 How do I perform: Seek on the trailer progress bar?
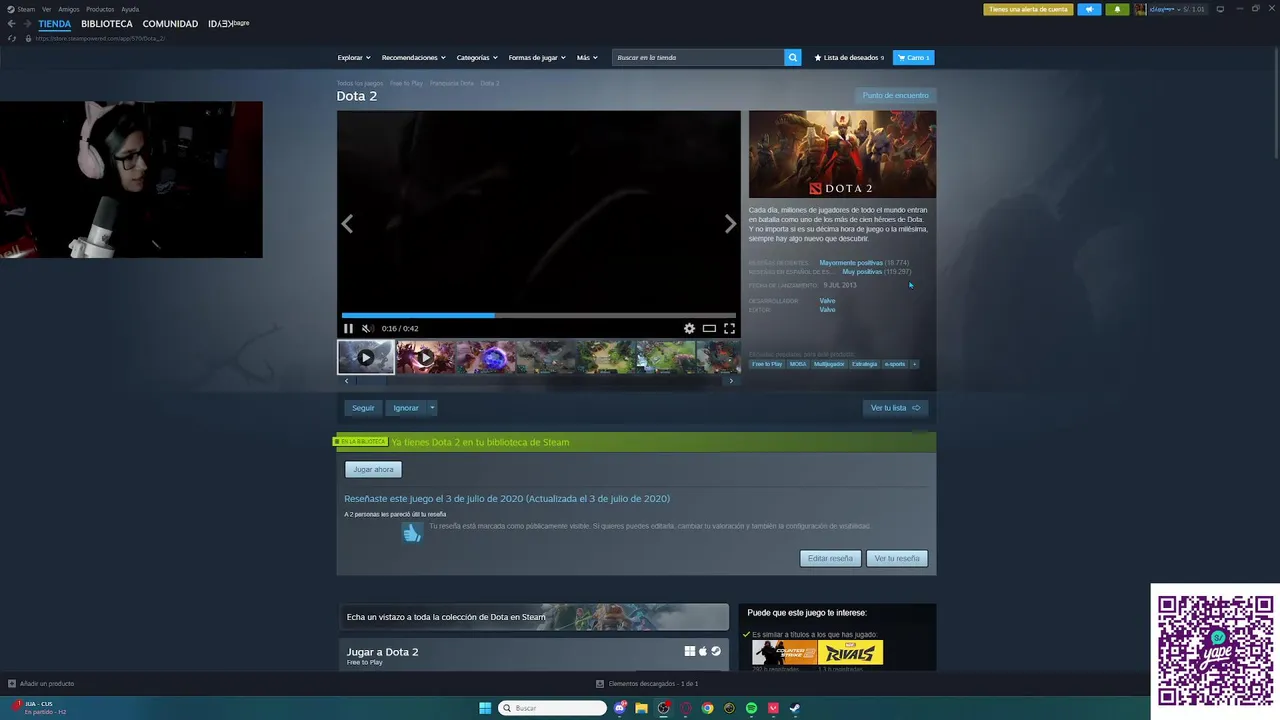[x=538, y=315]
